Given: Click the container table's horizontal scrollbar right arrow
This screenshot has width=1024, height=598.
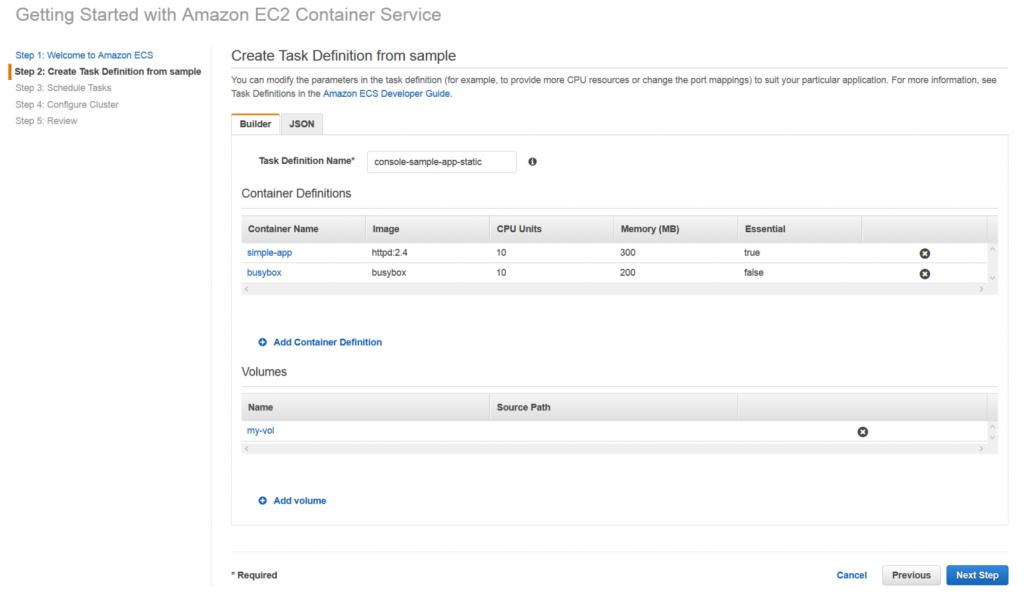Looking at the screenshot, I should (x=981, y=289).
